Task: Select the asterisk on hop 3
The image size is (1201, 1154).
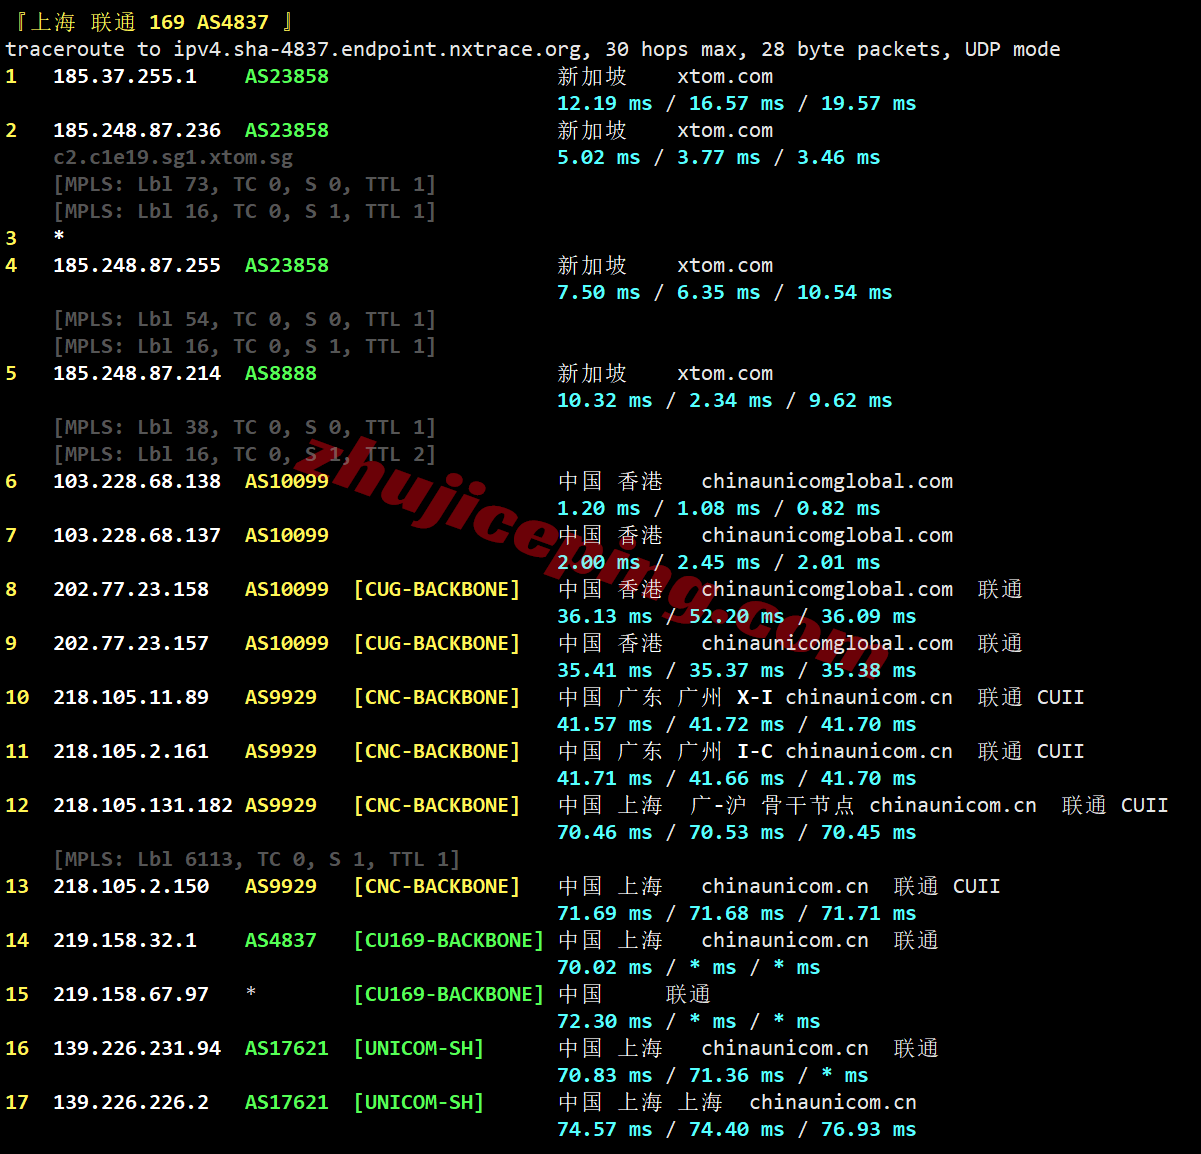Action: pyautogui.click(x=59, y=236)
